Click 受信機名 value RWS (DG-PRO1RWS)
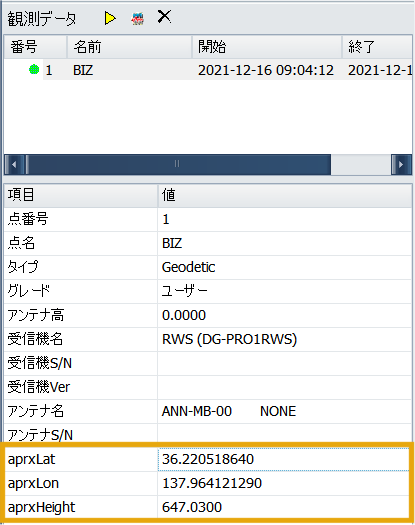Viewport: 415px width, 525px height. point(229,339)
